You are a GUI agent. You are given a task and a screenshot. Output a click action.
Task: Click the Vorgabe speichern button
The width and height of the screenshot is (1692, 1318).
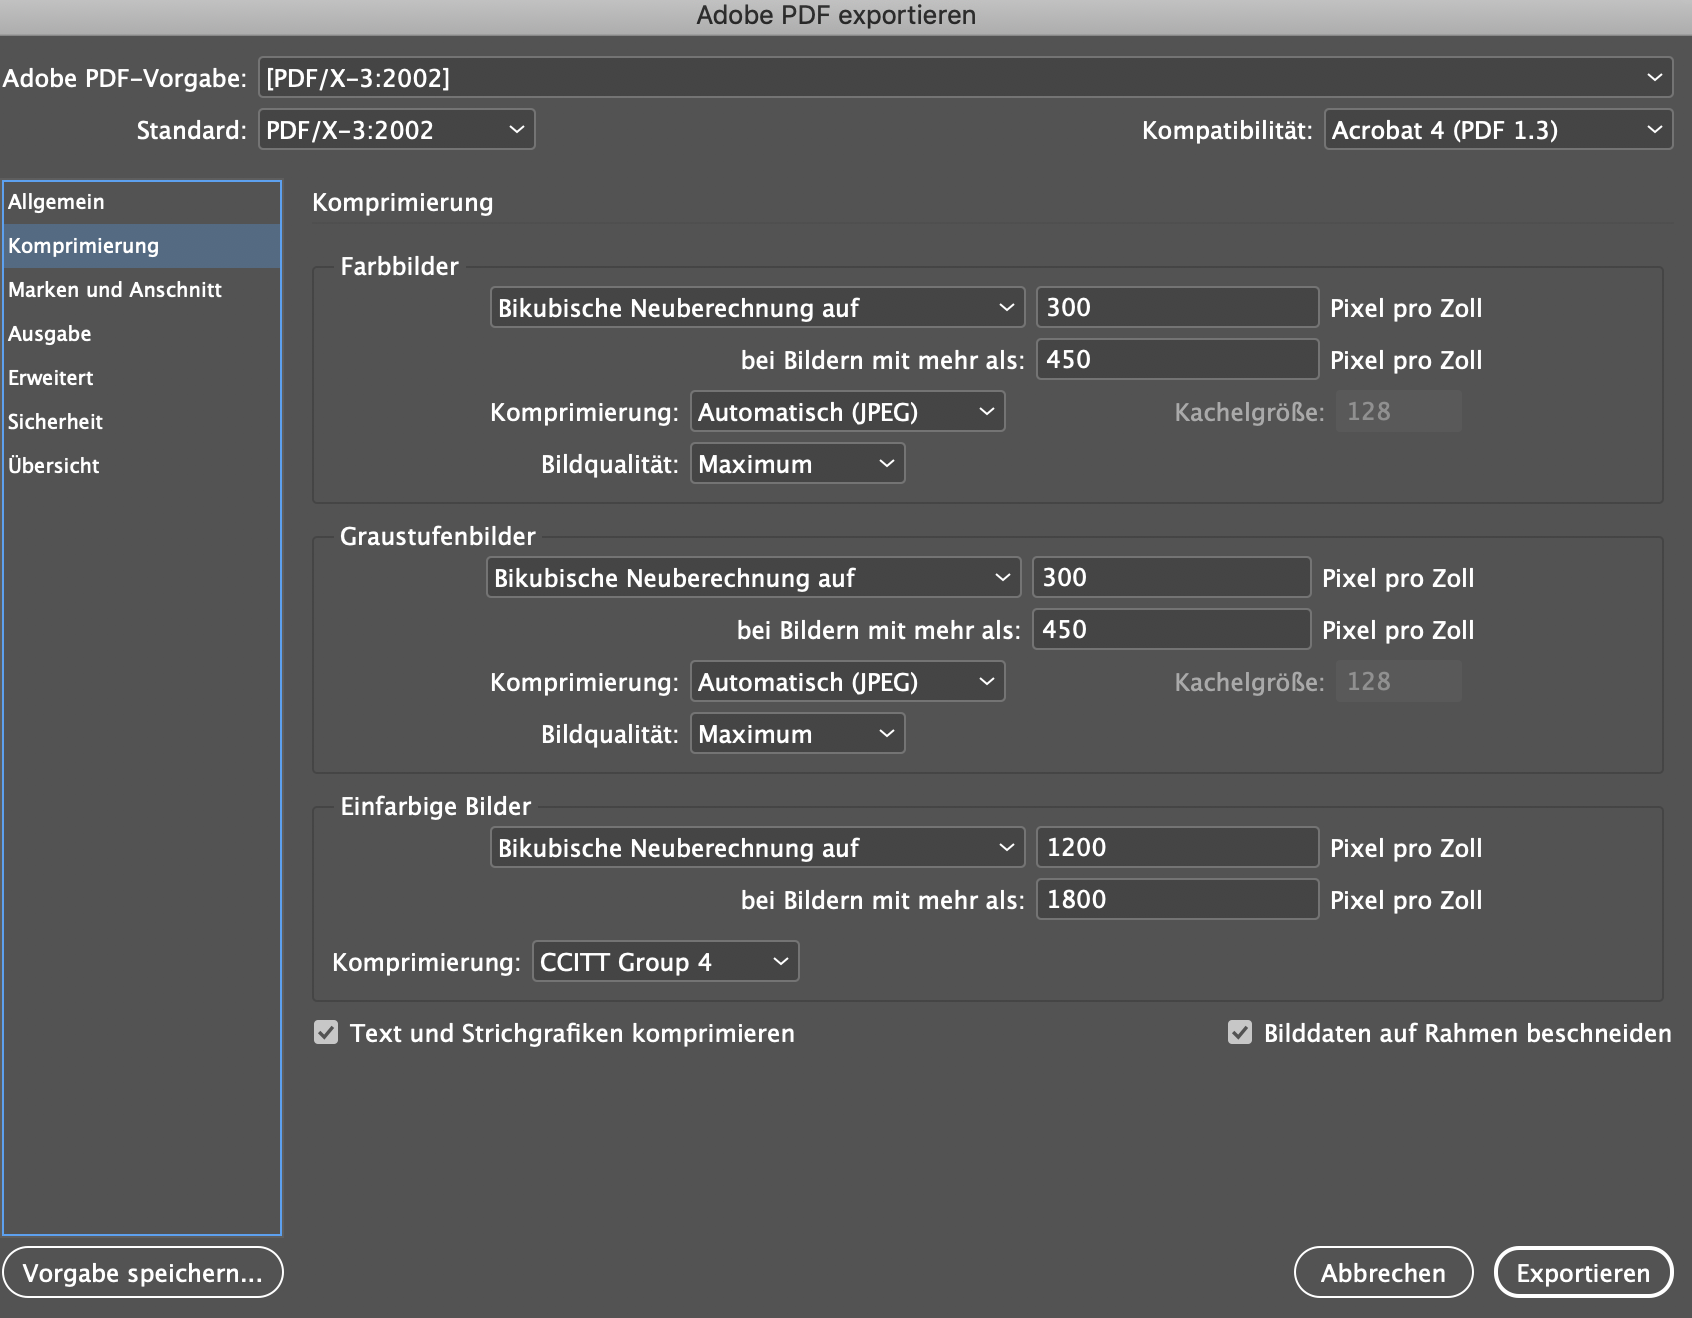pyautogui.click(x=143, y=1273)
